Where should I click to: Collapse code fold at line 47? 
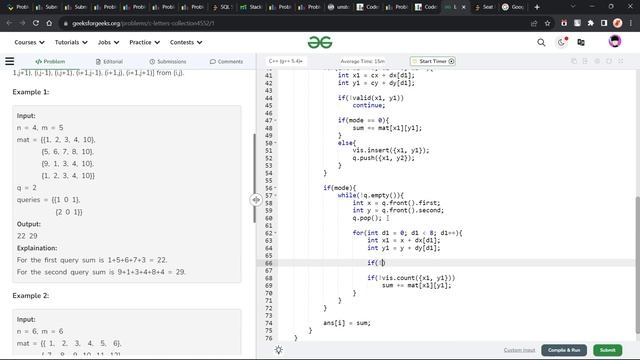point(276,120)
